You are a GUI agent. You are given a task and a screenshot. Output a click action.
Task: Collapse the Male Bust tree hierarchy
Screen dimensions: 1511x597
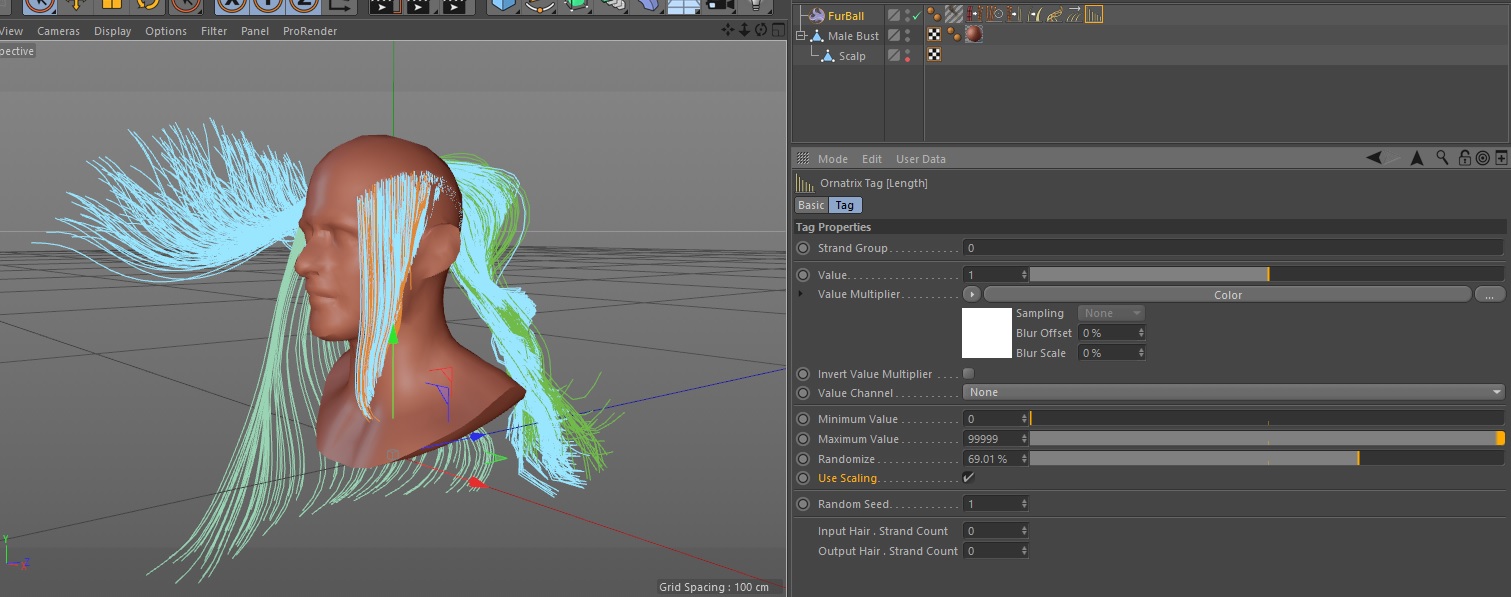tap(800, 35)
